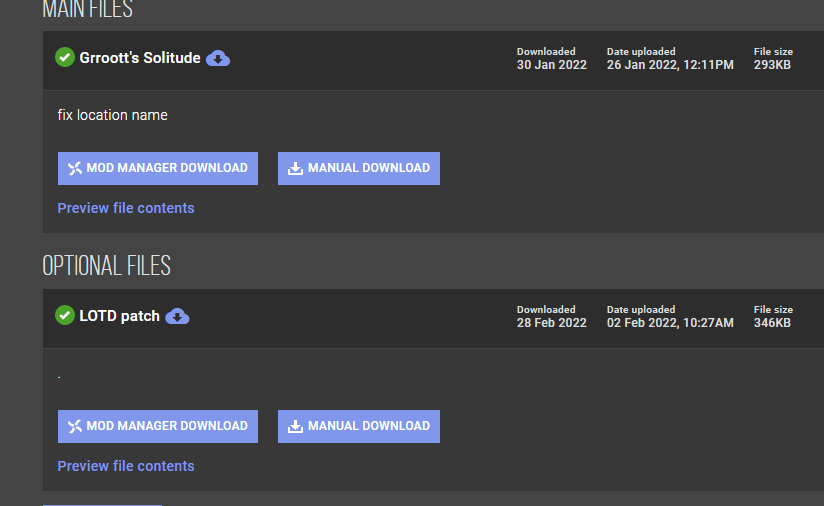The height and width of the screenshot is (506, 824).
Task: Click file size 293KB
Action: coord(772,65)
